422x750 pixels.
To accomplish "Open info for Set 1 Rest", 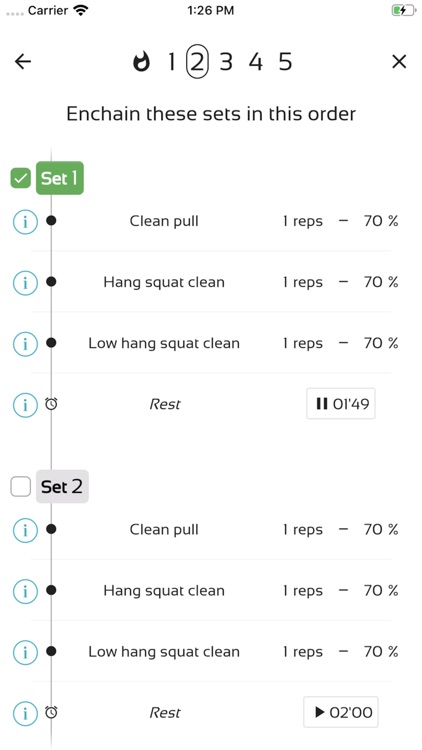I will pyautogui.click(x=25, y=405).
